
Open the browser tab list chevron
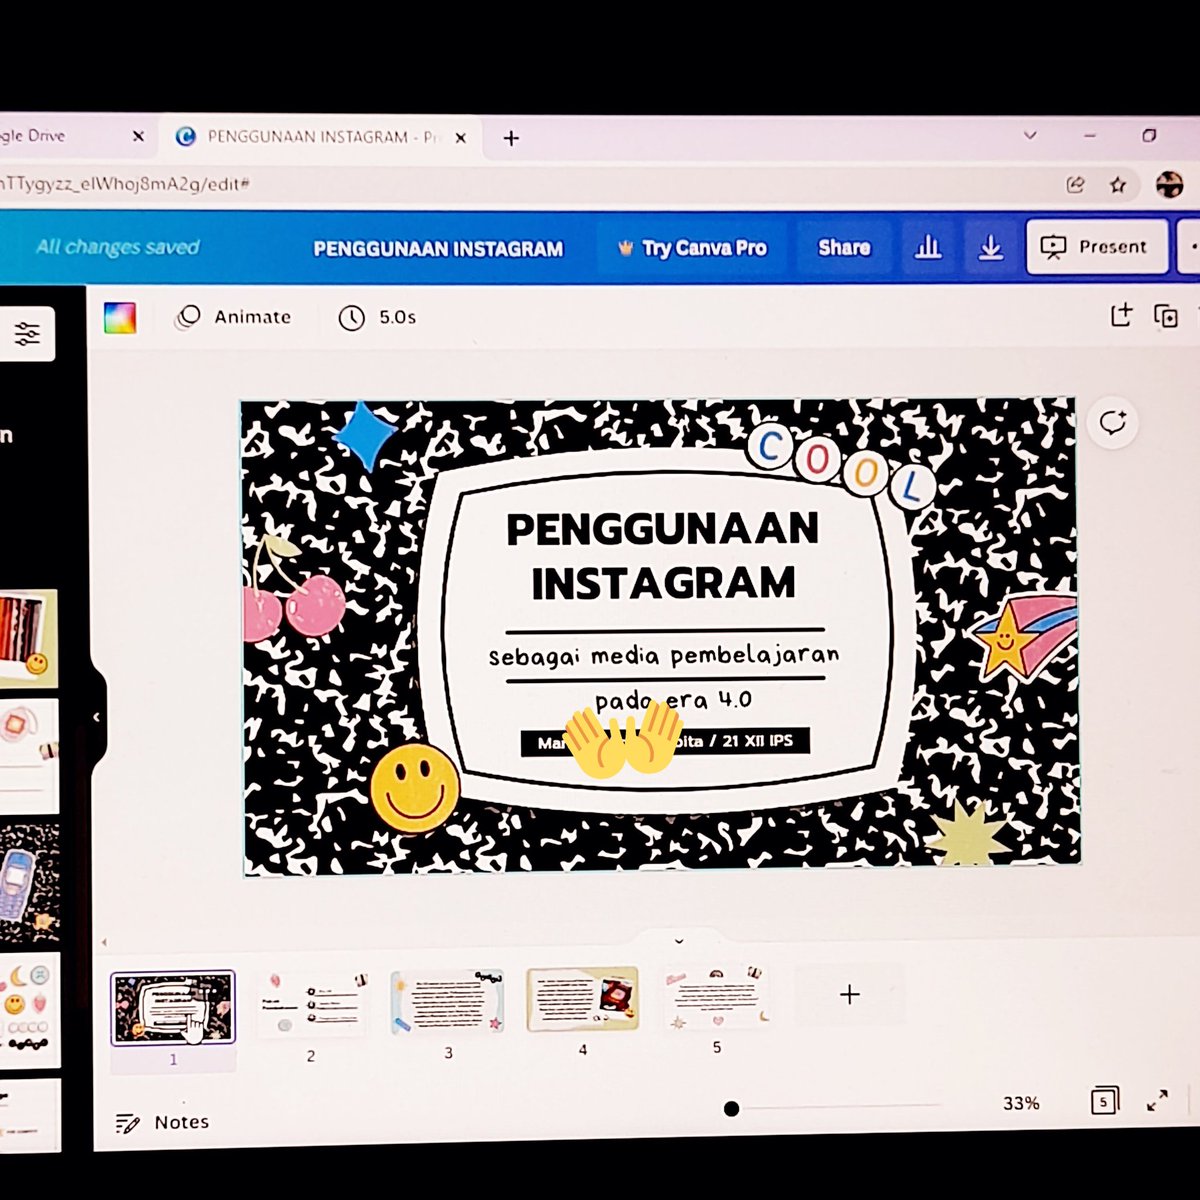[x=1030, y=136]
